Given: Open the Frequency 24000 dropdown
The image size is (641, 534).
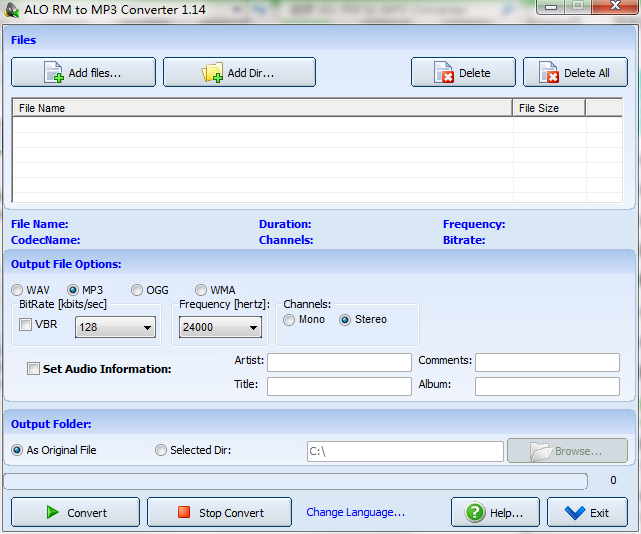Looking at the screenshot, I should tap(220, 327).
